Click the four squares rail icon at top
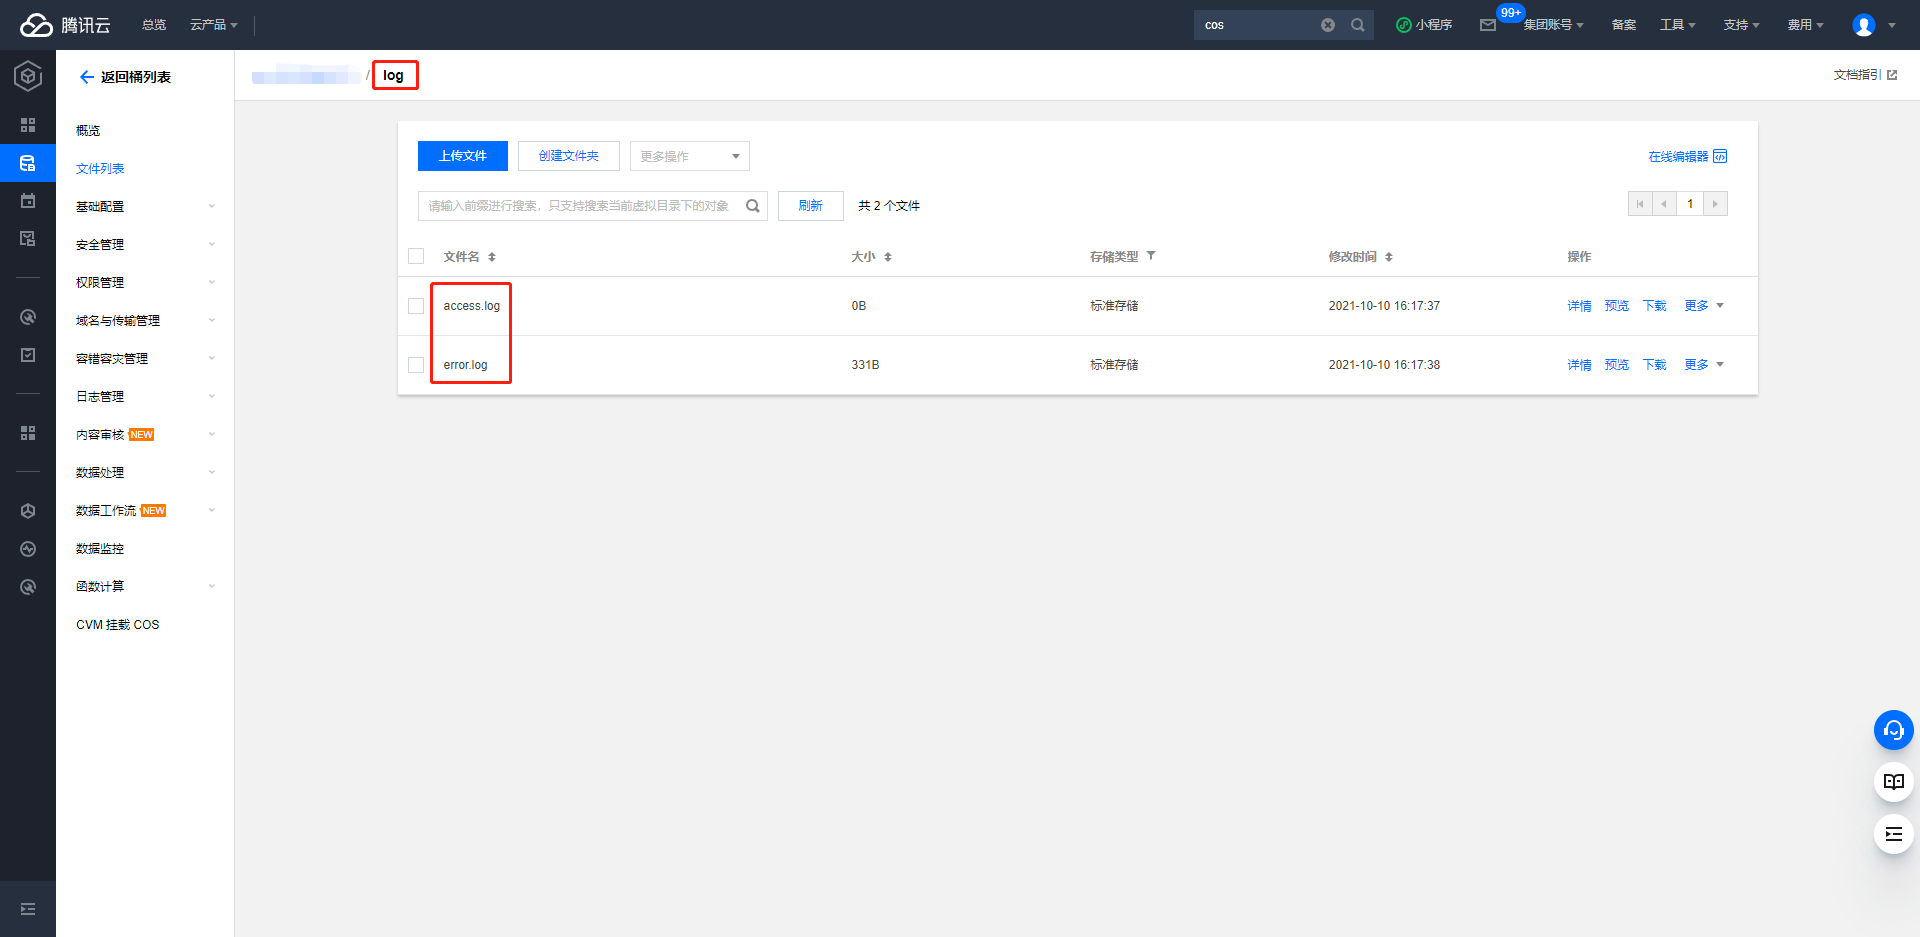This screenshot has width=1920, height=937. click(28, 125)
